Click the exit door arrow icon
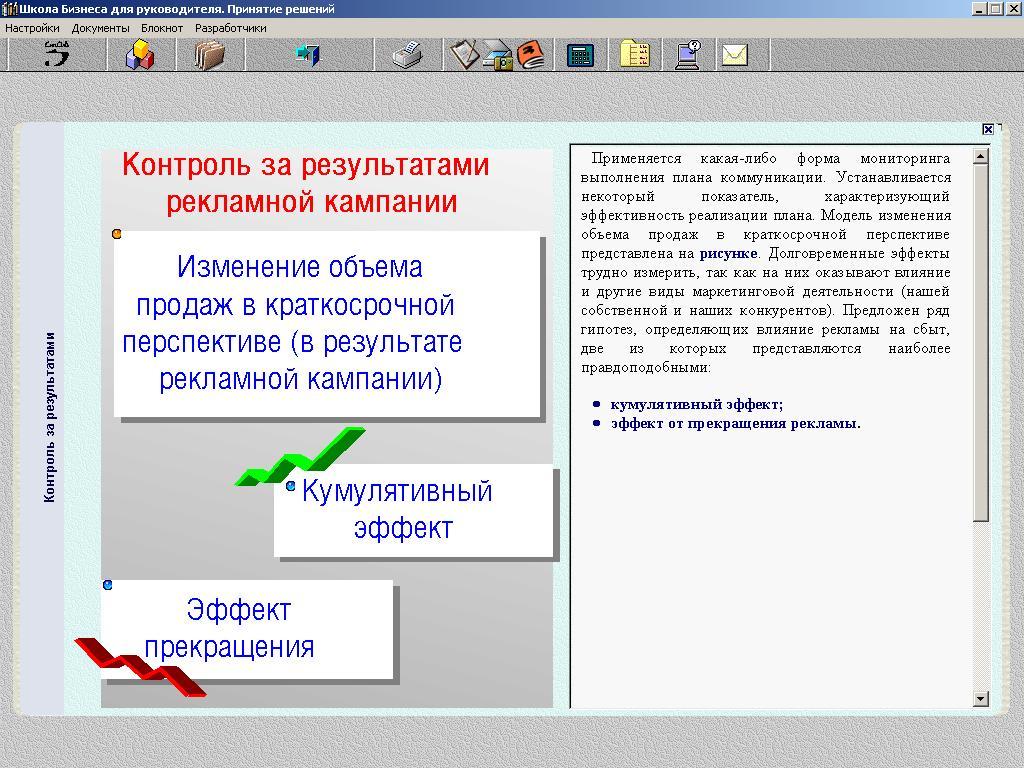This screenshot has height=768, width=1024. 308,54
